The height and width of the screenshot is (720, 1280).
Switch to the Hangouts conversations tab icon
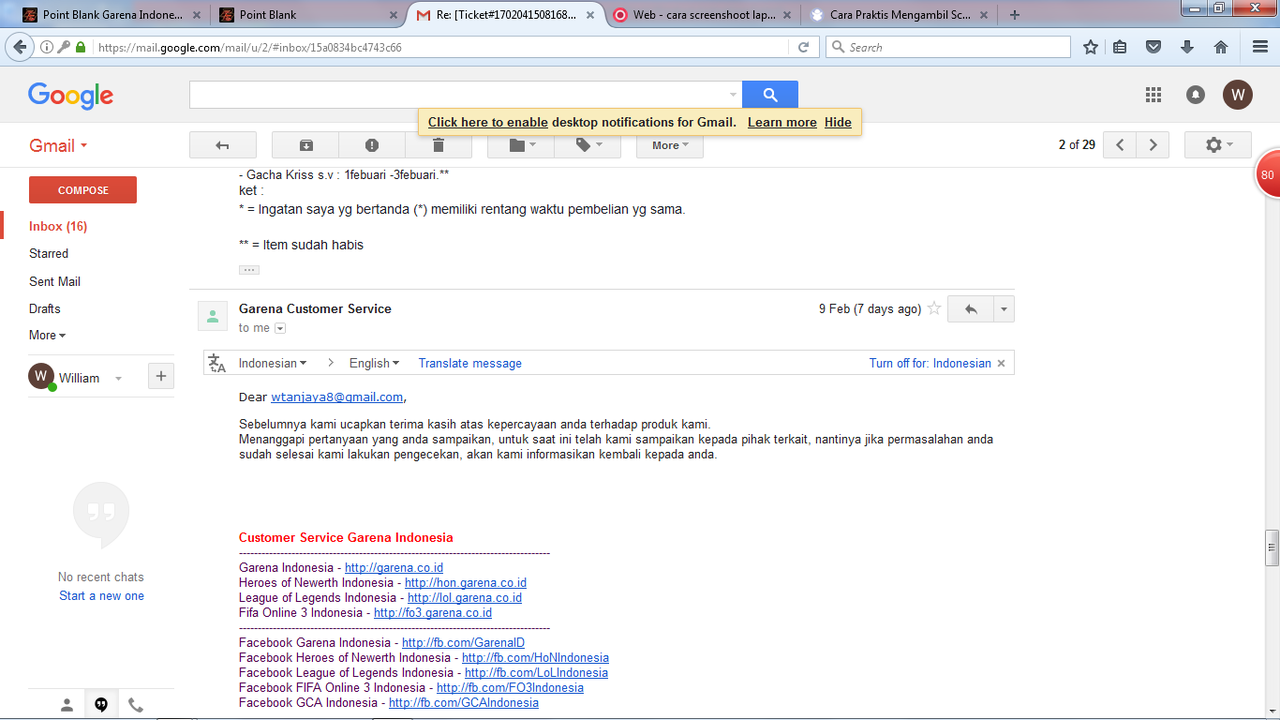pyautogui.click(x=101, y=705)
